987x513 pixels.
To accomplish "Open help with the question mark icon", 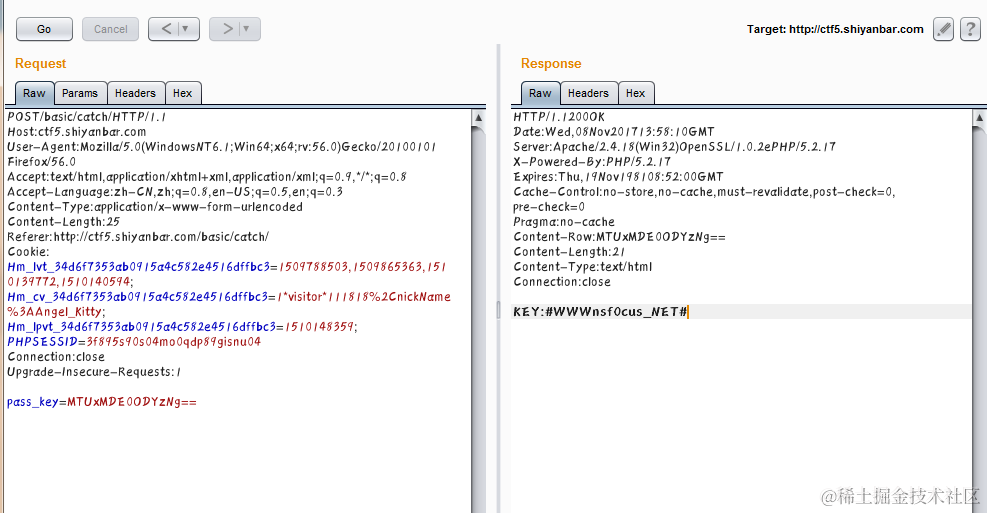I will tap(970, 29).
